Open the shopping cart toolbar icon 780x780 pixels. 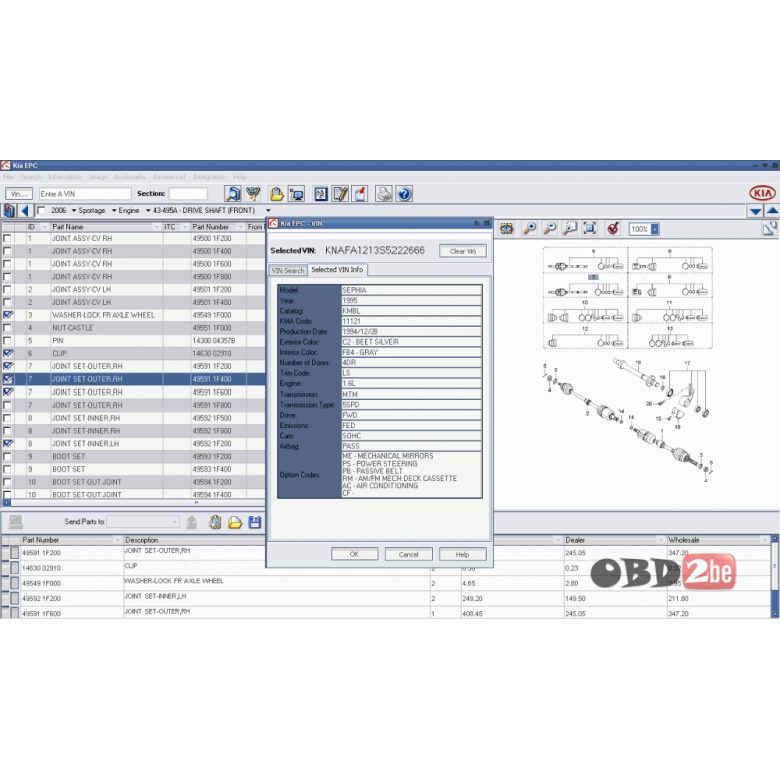(x=253, y=194)
